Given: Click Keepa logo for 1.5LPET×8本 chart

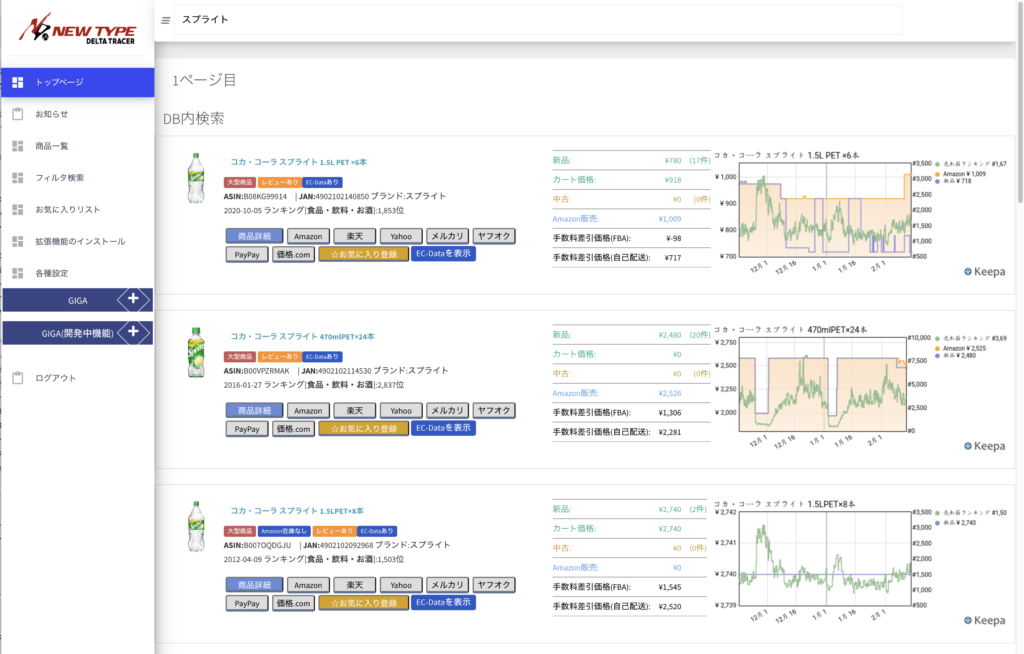Looking at the screenshot, I should click(x=985, y=621).
